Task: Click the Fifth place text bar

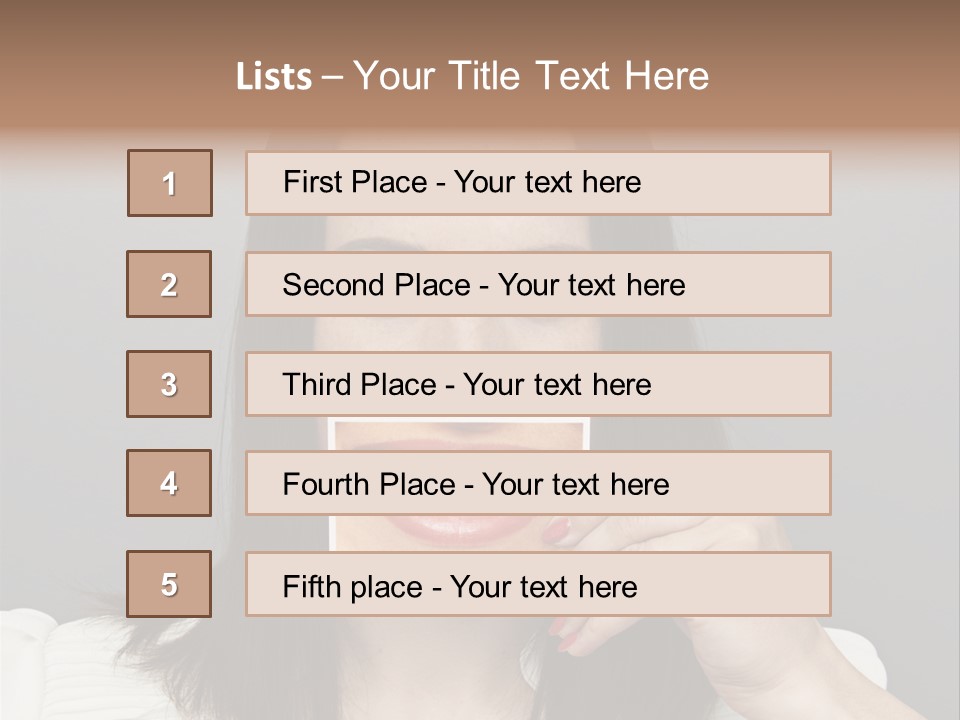Action: (x=538, y=584)
